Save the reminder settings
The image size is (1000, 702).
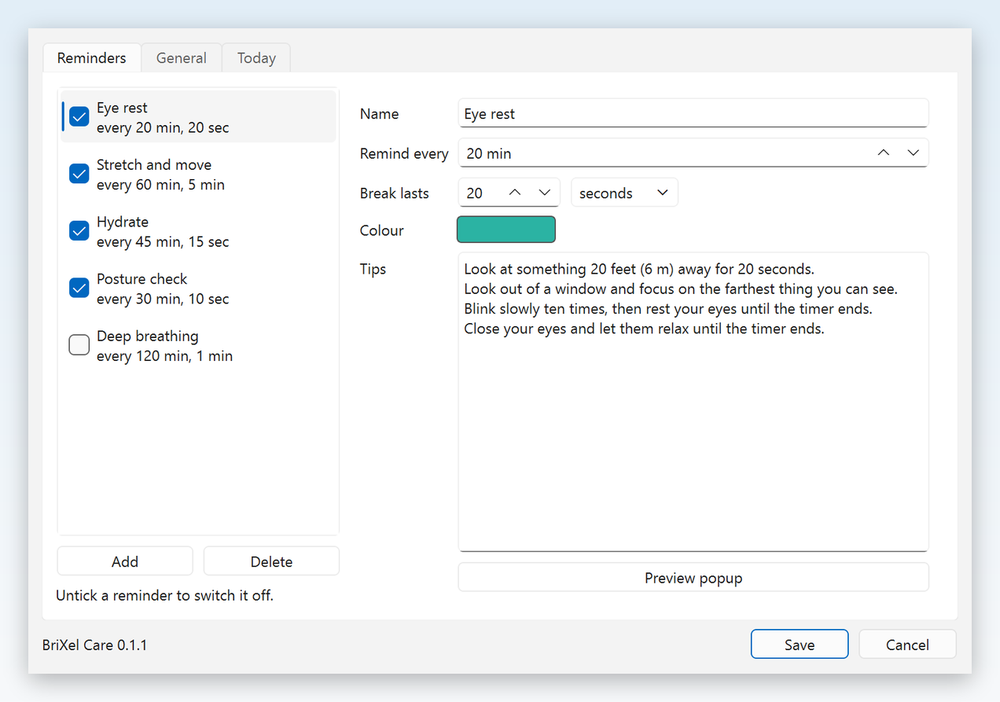pos(800,644)
